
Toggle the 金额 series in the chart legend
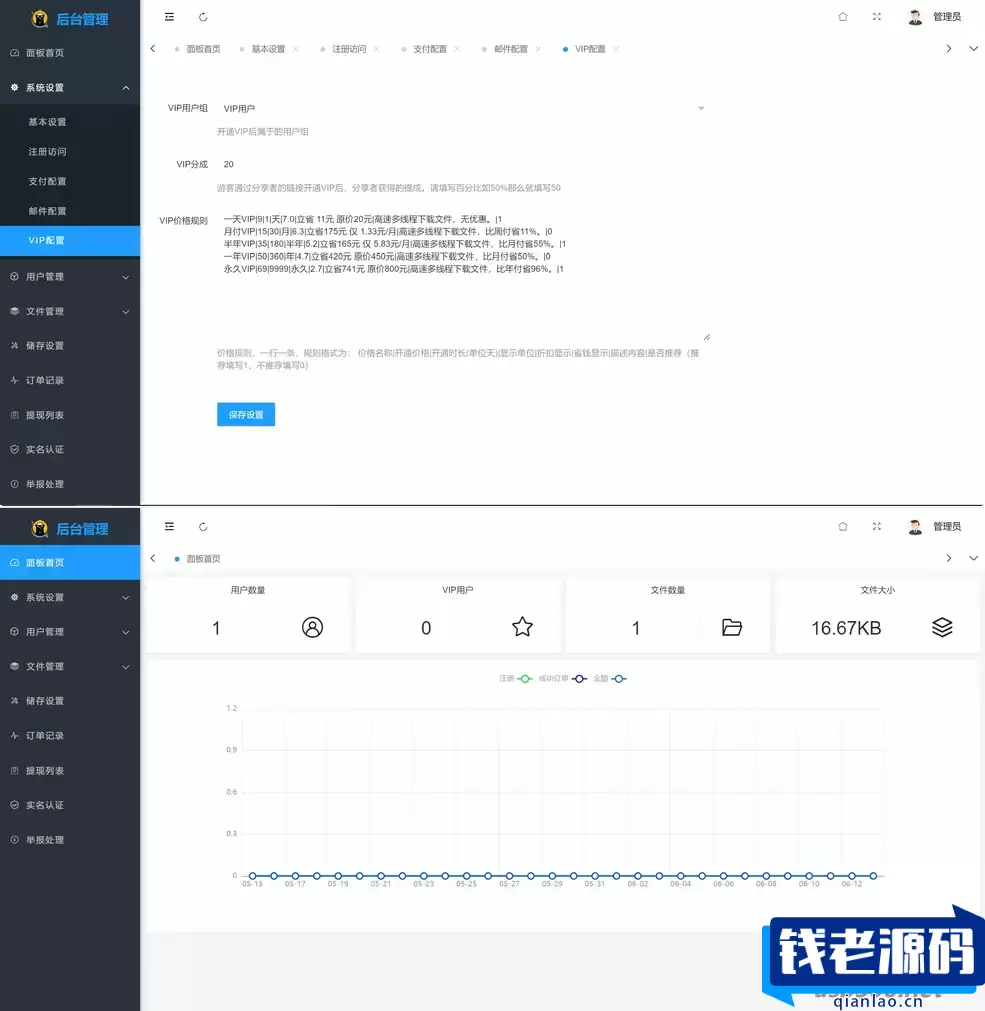click(x=610, y=679)
